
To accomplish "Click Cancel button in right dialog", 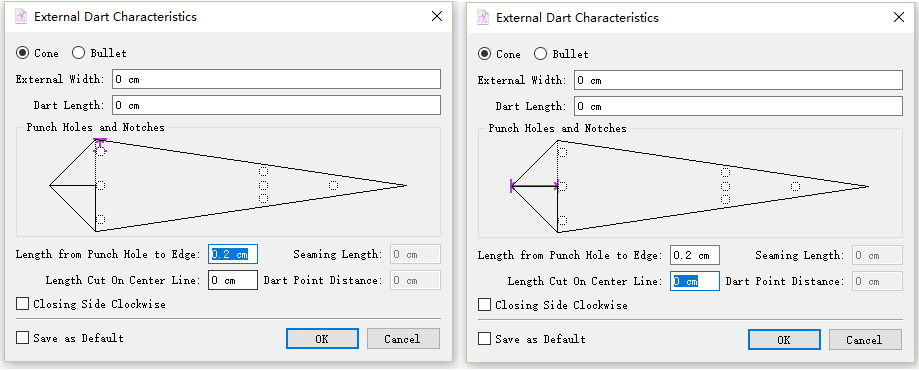I will [x=865, y=340].
